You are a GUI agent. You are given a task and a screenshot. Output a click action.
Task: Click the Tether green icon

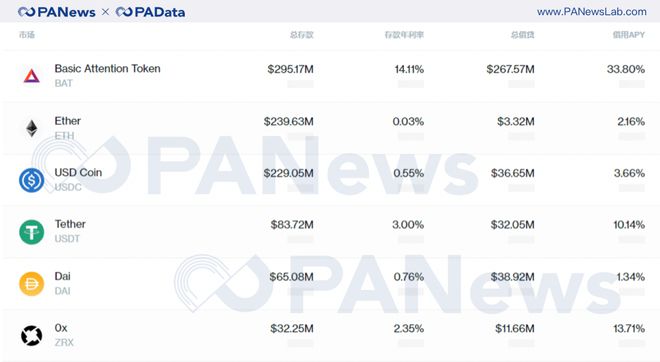point(32,232)
